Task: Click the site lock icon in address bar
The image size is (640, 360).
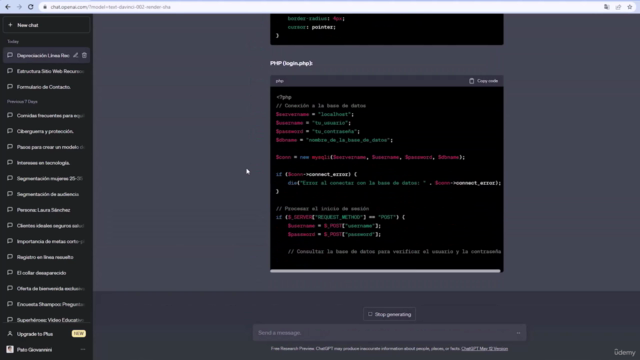Action: click(x=45, y=7)
